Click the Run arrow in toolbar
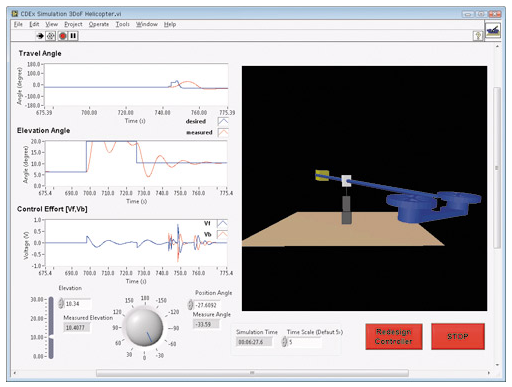The image size is (512, 387). [x=40, y=36]
